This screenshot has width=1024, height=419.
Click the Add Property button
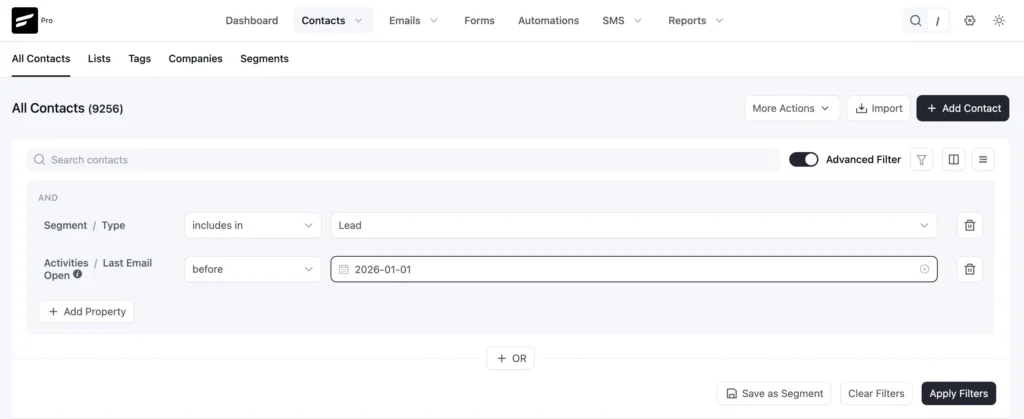[86, 311]
